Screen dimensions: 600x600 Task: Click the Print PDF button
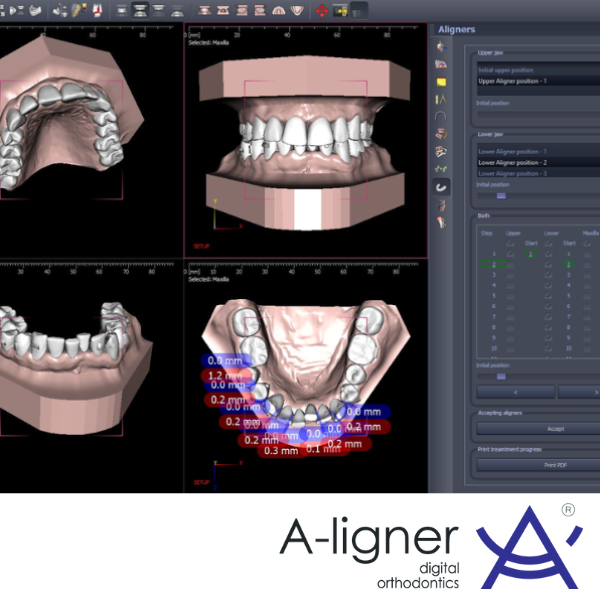point(538,465)
